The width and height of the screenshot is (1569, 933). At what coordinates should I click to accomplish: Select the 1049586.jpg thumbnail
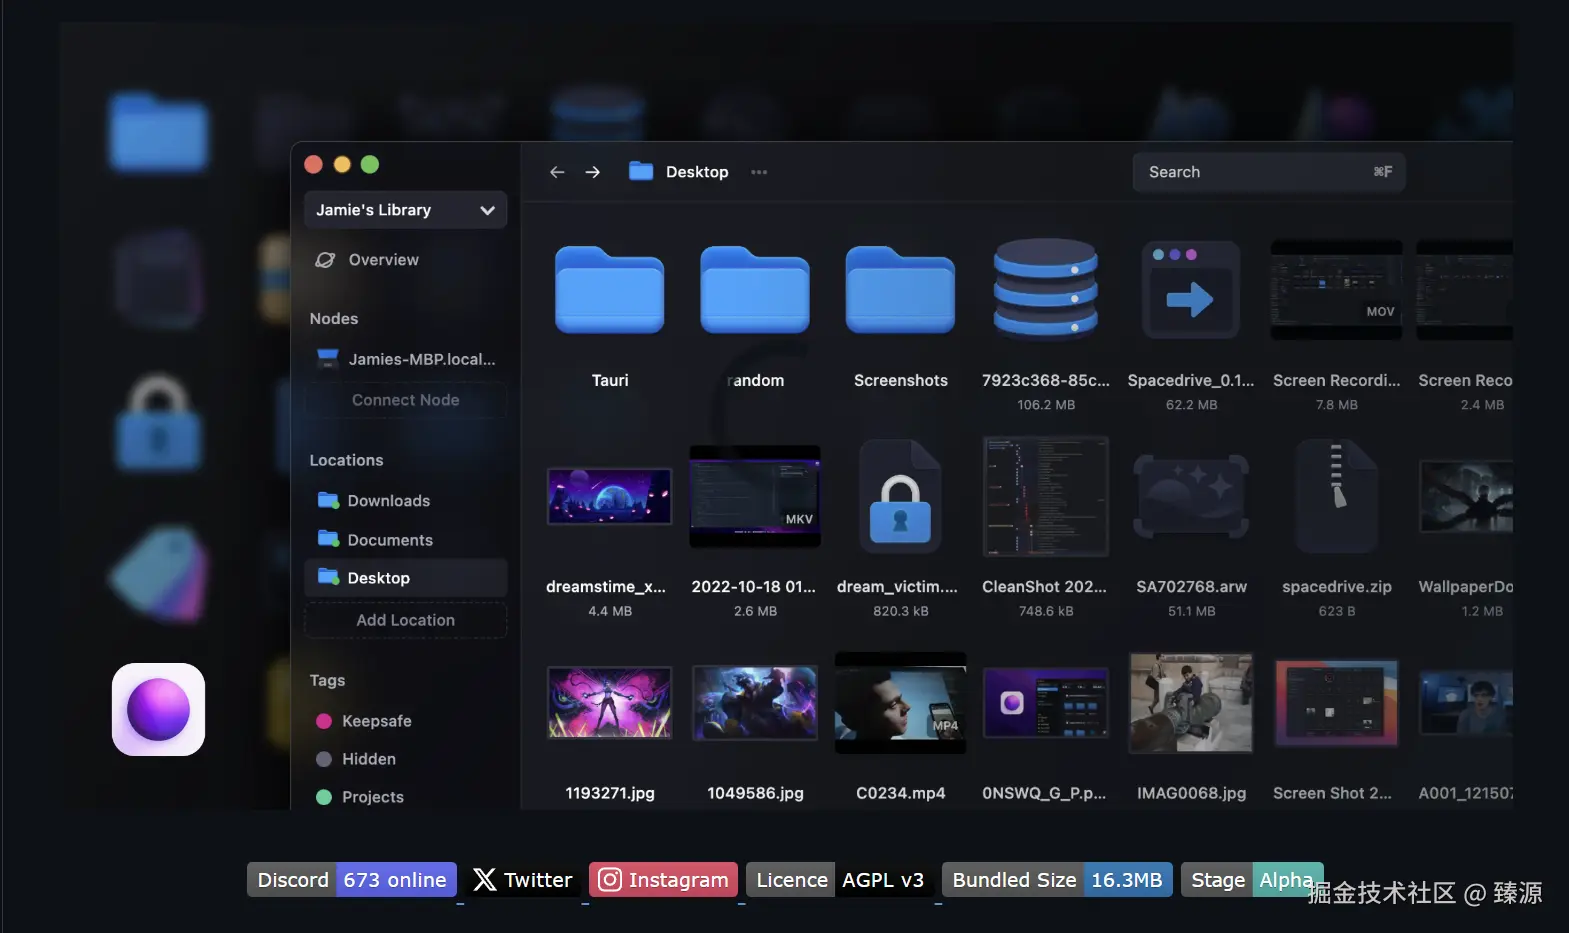coord(755,703)
